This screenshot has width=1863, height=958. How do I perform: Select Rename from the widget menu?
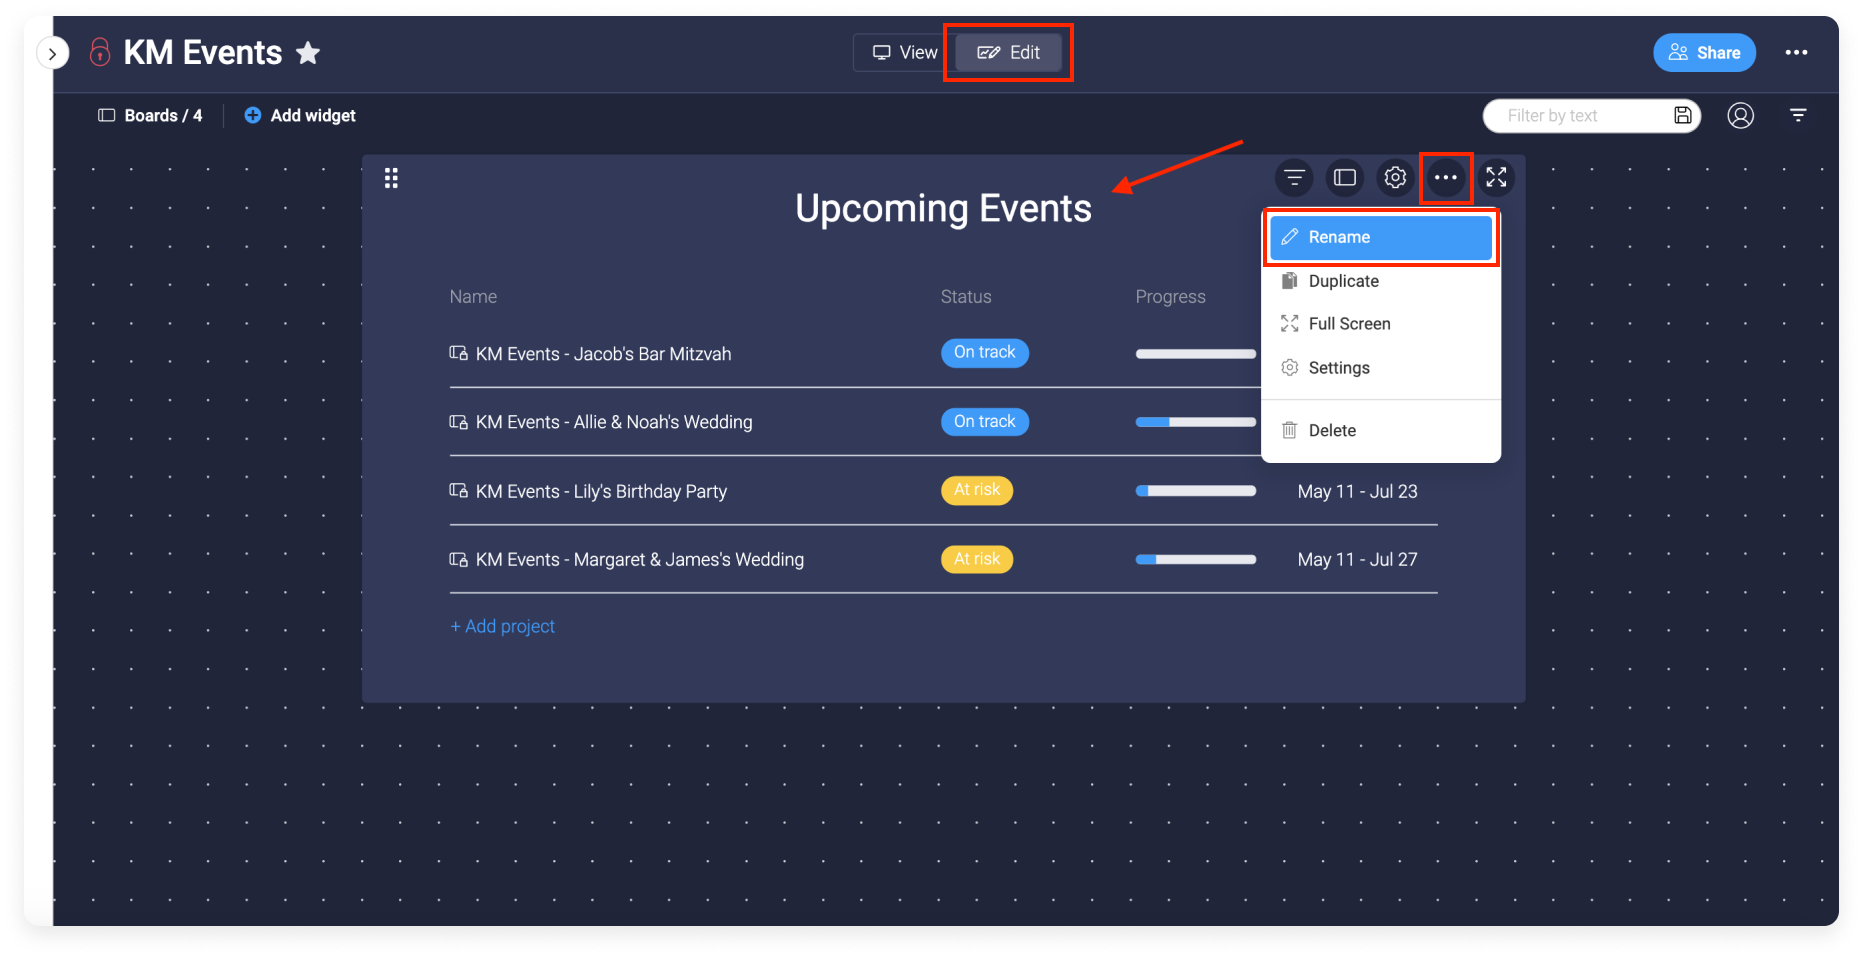click(1380, 237)
